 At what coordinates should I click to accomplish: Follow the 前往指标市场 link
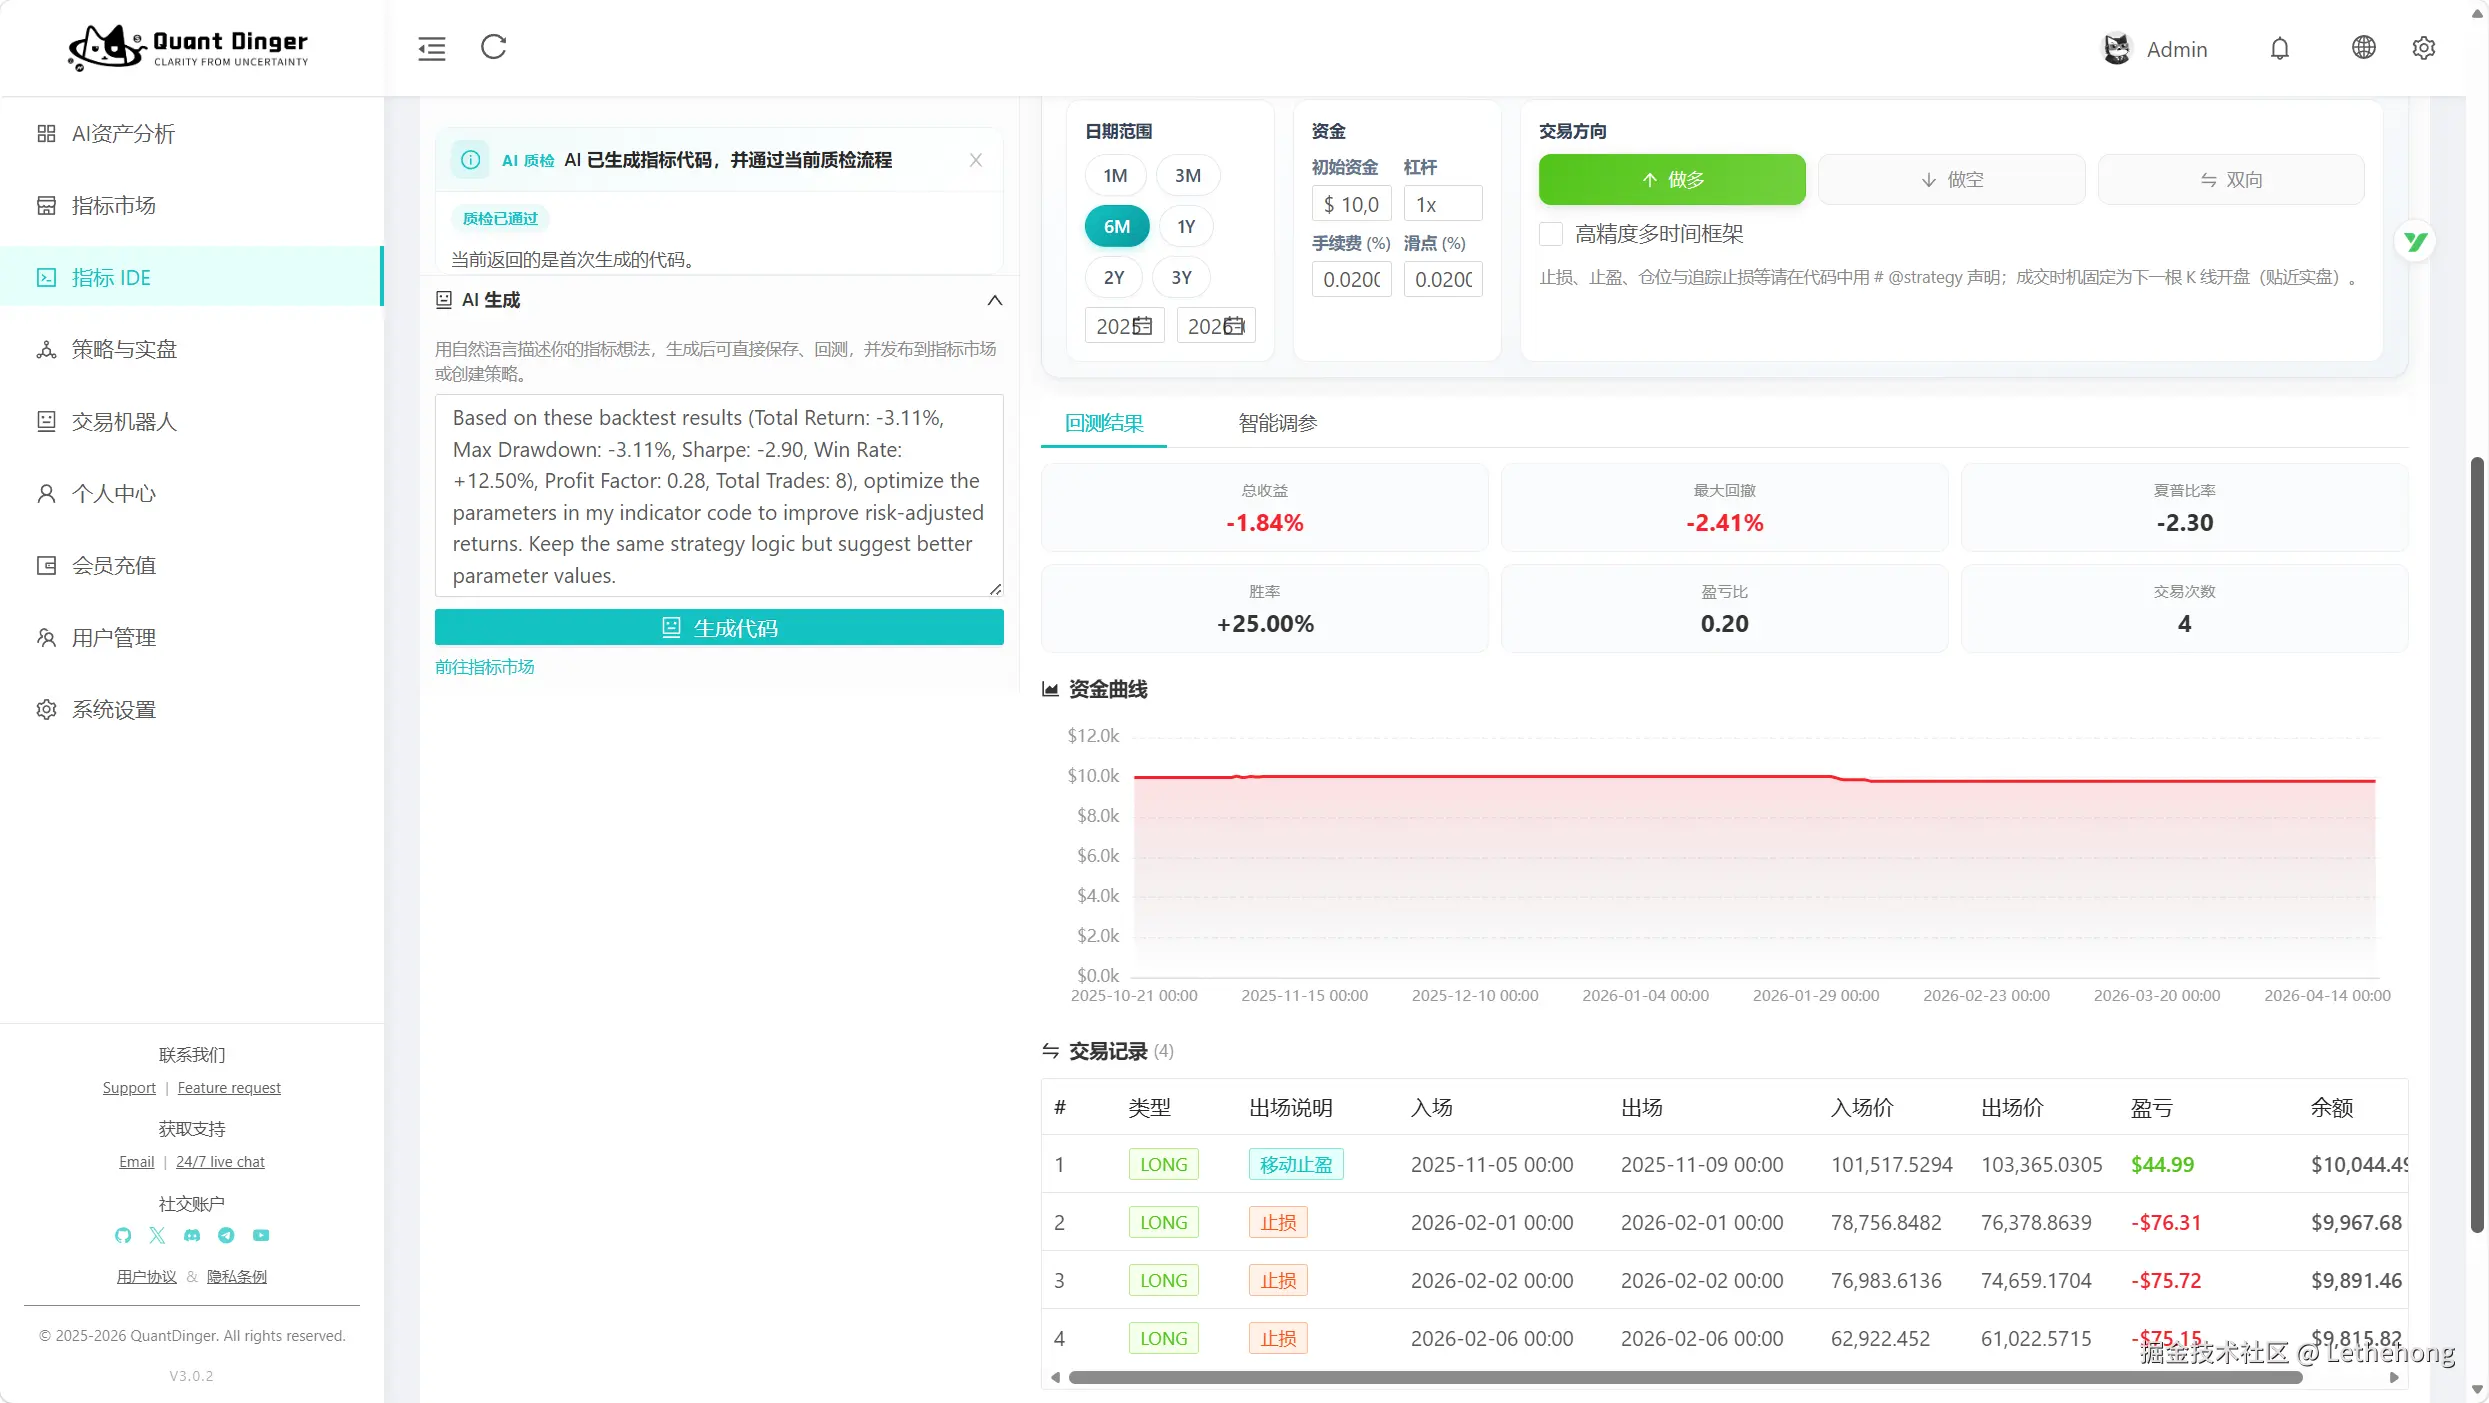[484, 667]
